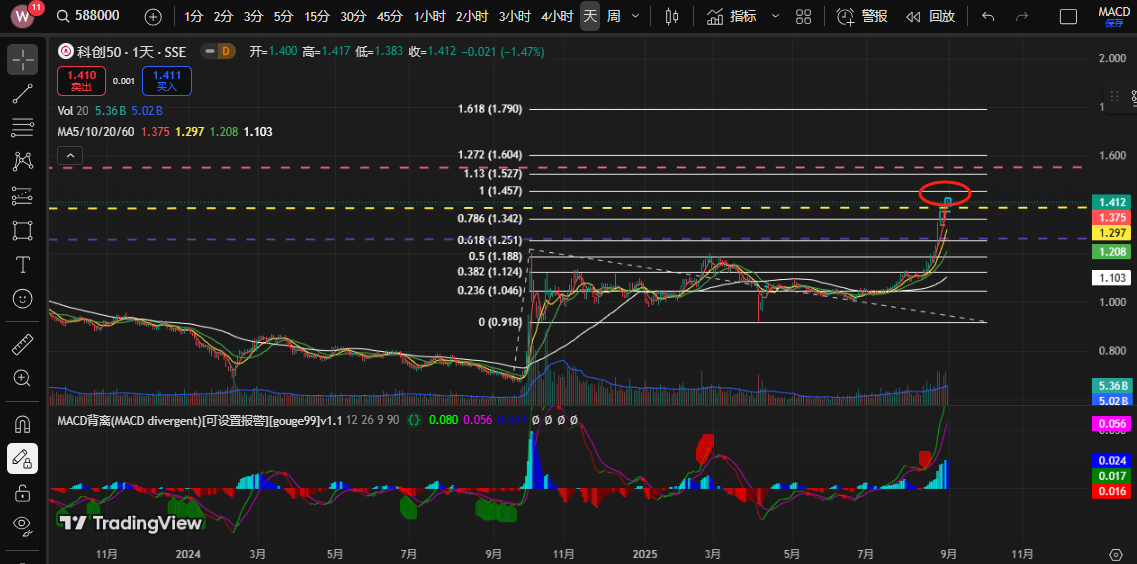Click the blue 买入 buy button
The height and width of the screenshot is (564, 1137).
pyautogui.click(x=167, y=80)
